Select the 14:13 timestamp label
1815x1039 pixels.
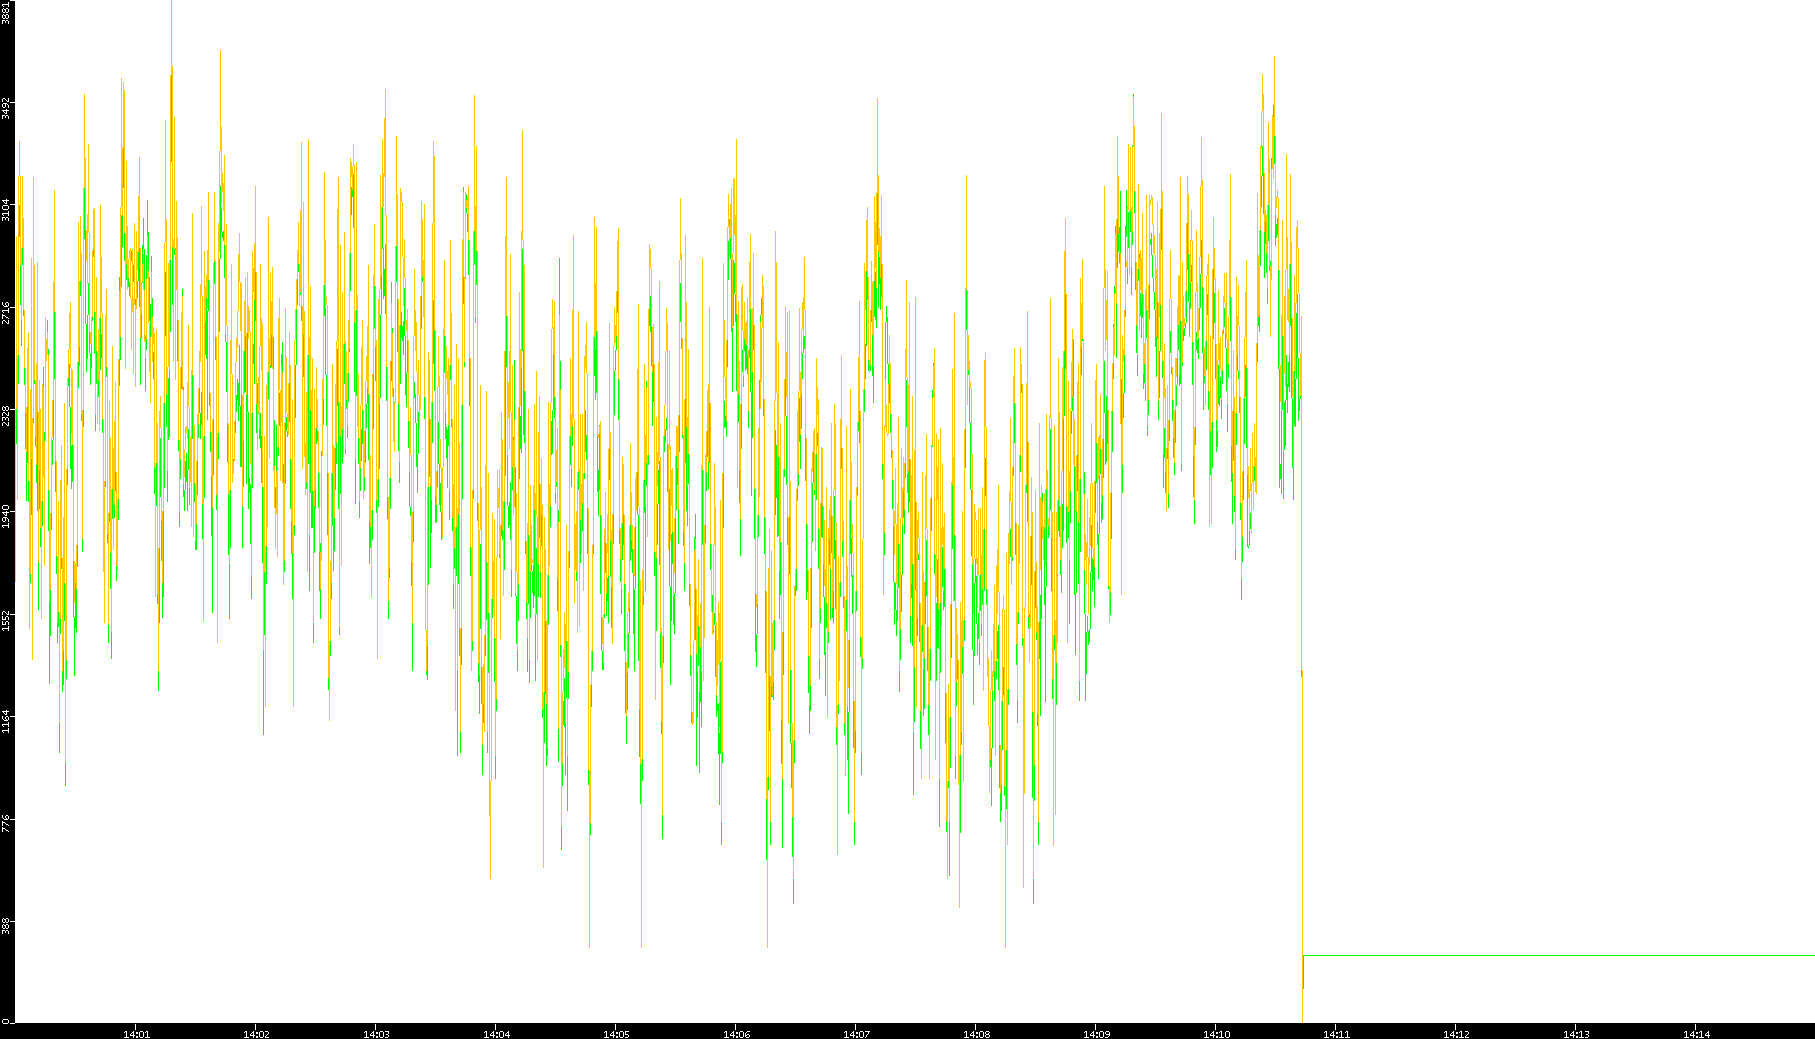tap(1576, 1033)
